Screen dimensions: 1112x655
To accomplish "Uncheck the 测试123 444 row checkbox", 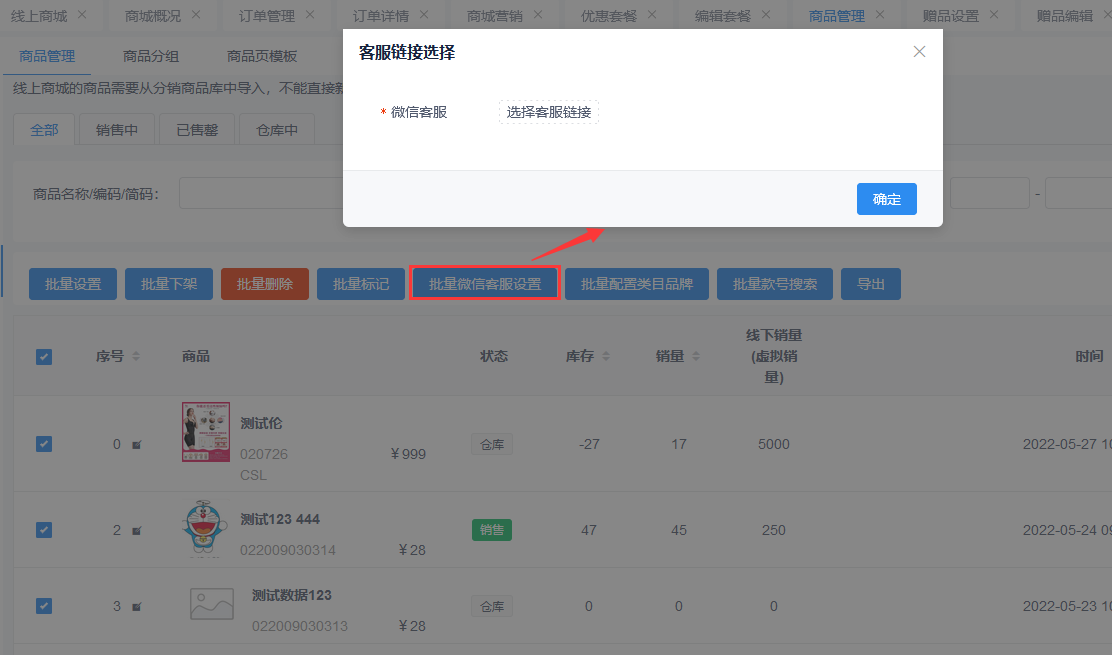I will pyautogui.click(x=44, y=530).
